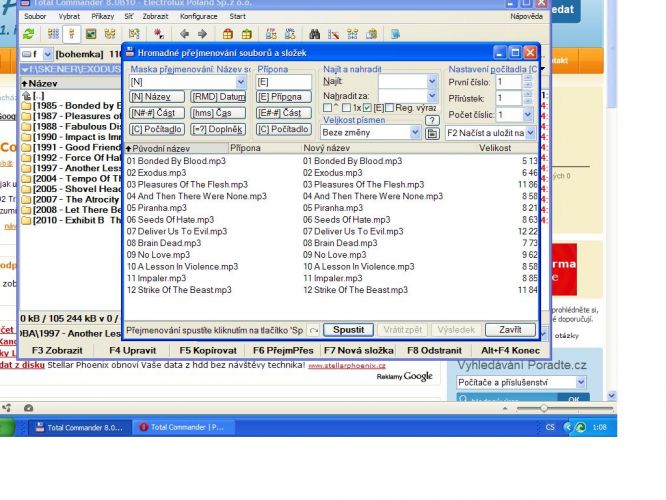The width and height of the screenshot is (666, 500).
Task: Click the F8 Odstranit button
Action: tap(434, 350)
